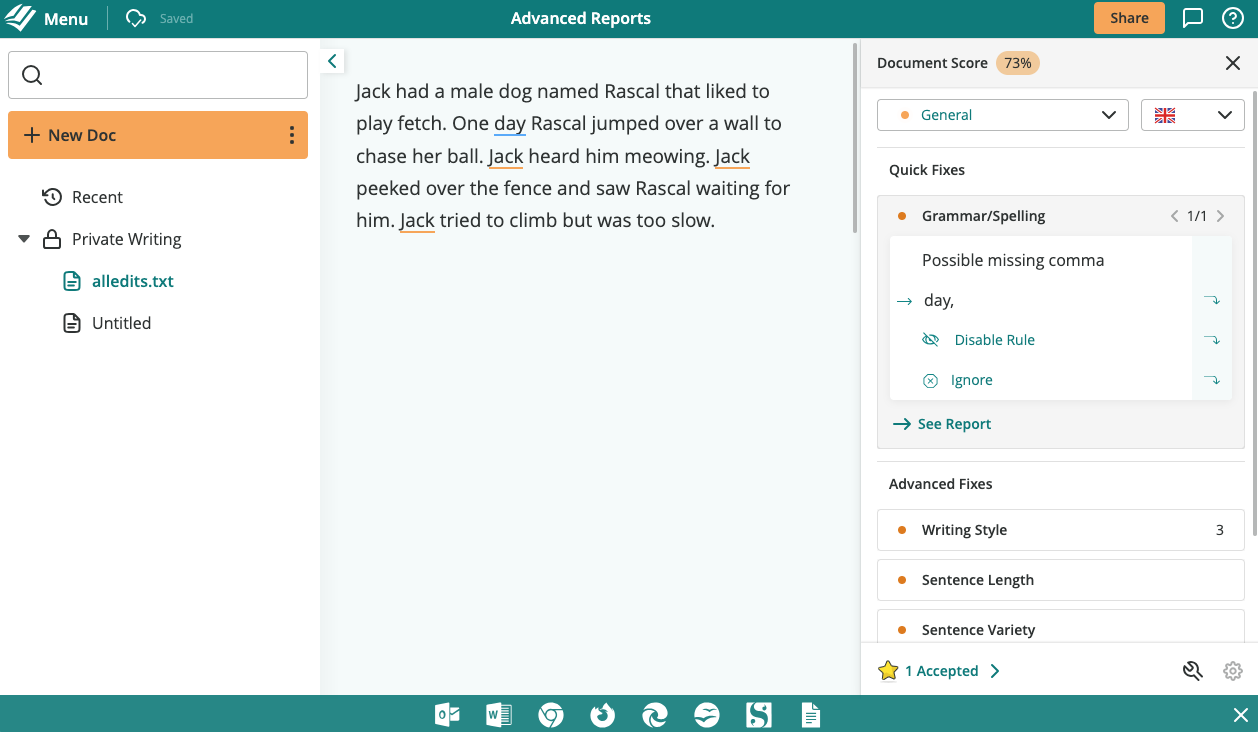Open the Chrome extension icon
The image size is (1258, 732).
(x=551, y=715)
